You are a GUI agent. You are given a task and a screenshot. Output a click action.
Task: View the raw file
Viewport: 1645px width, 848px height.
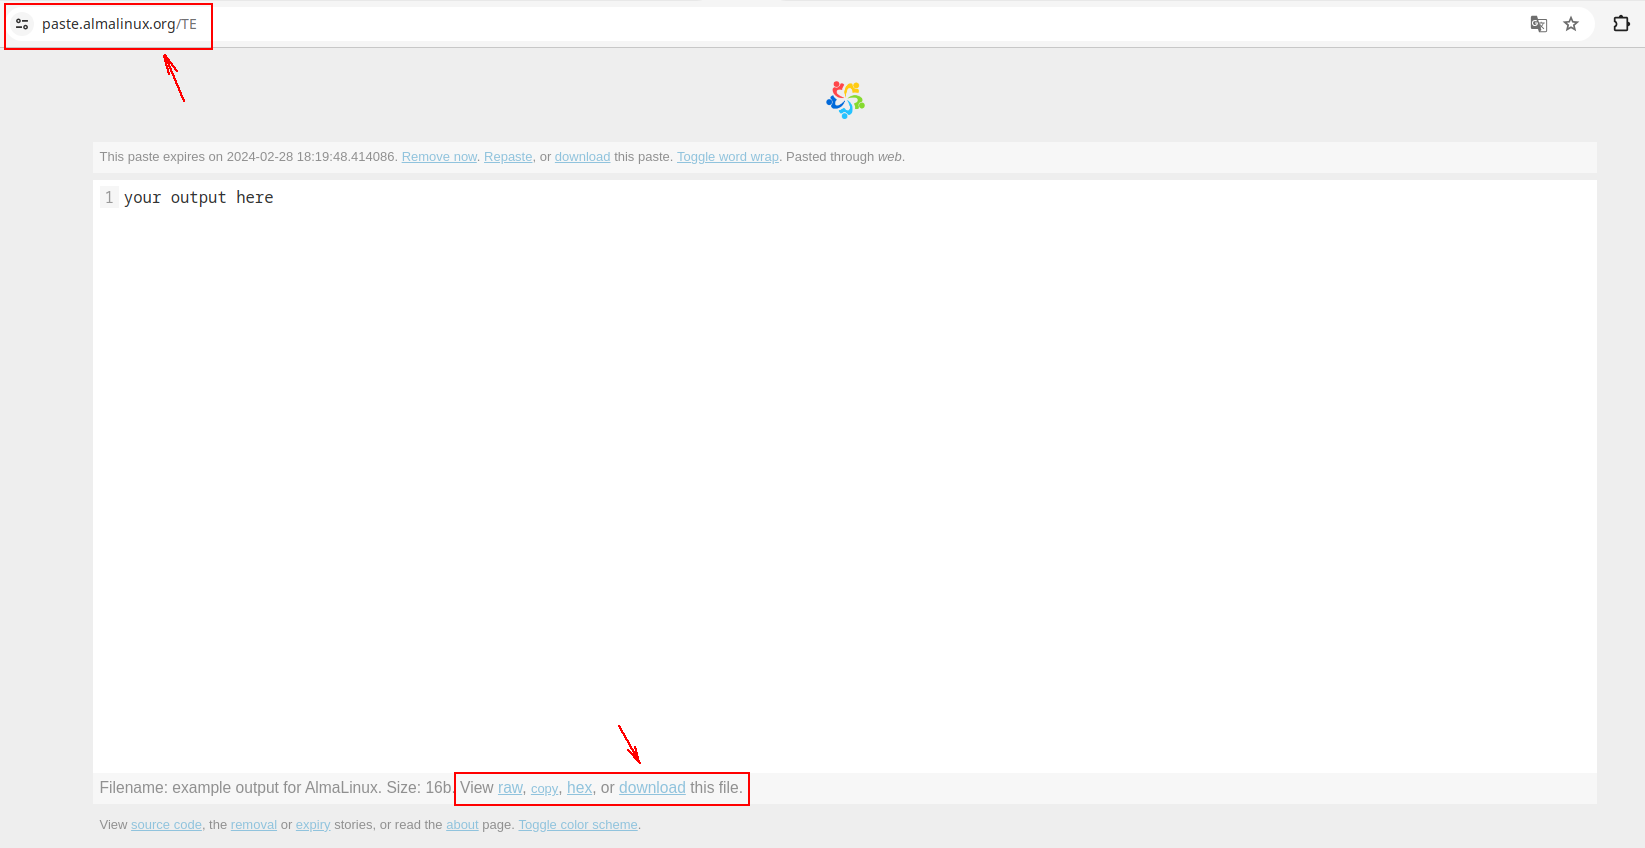(x=510, y=788)
